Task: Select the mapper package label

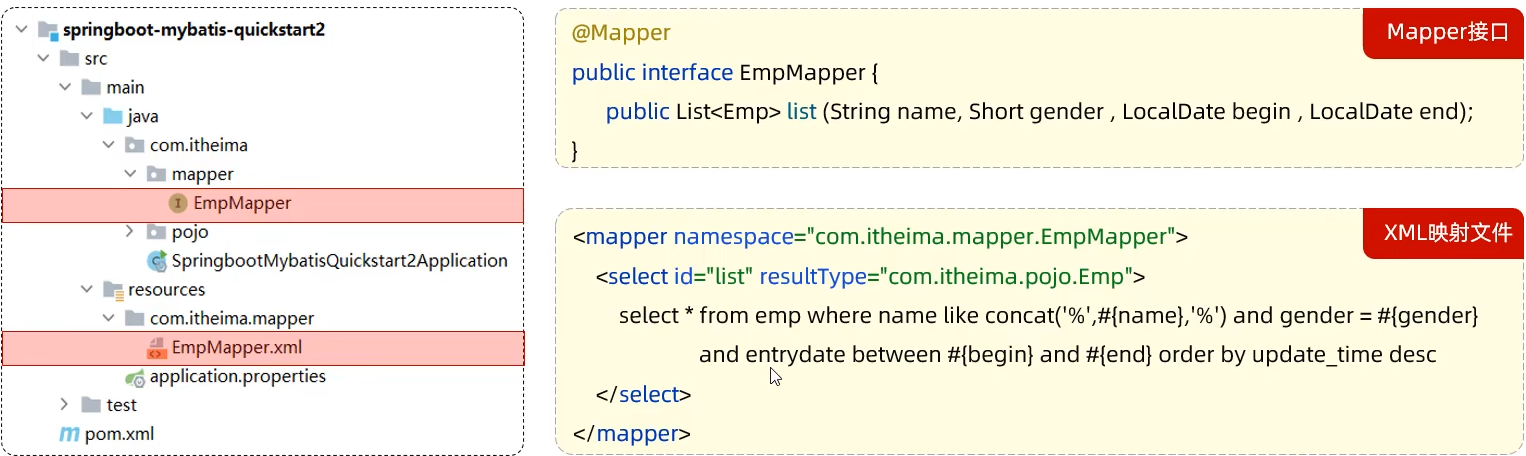Action: click(202, 175)
